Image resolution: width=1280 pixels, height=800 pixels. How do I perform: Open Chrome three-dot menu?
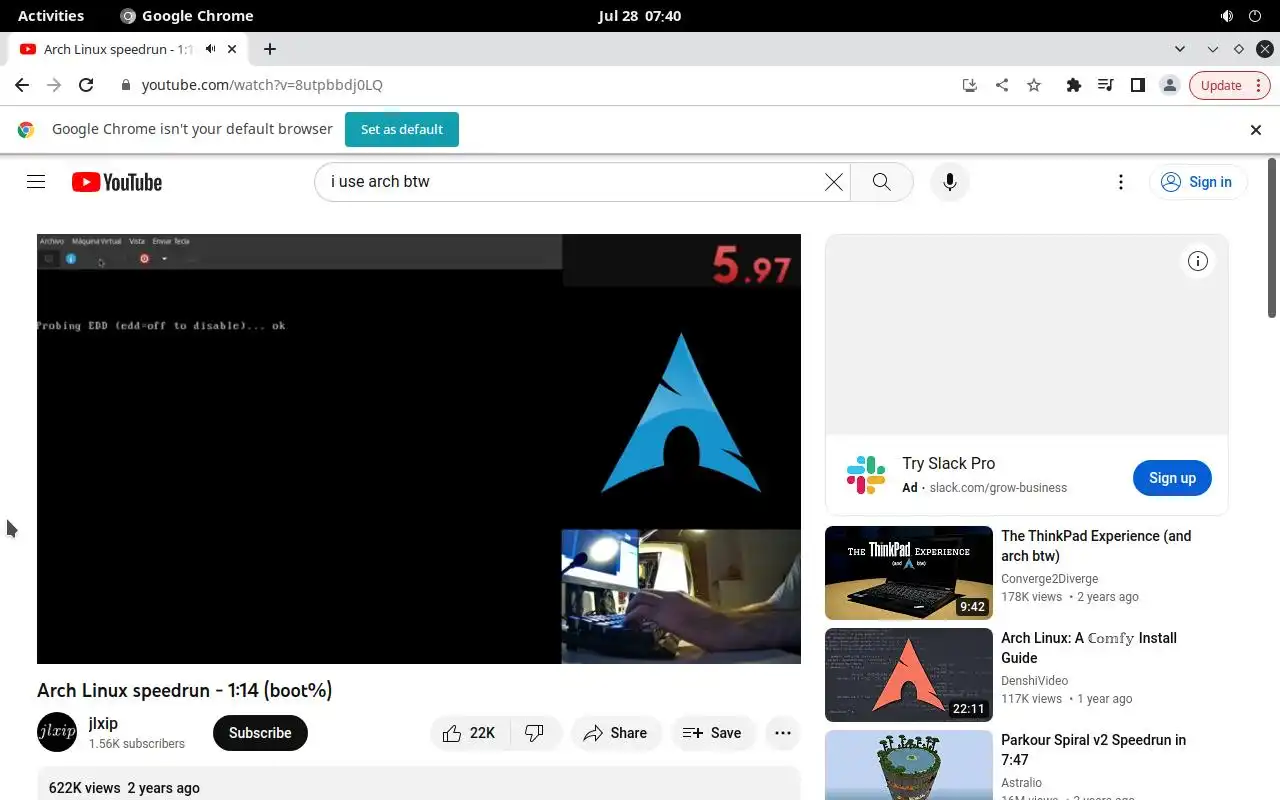[x=1259, y=85]
